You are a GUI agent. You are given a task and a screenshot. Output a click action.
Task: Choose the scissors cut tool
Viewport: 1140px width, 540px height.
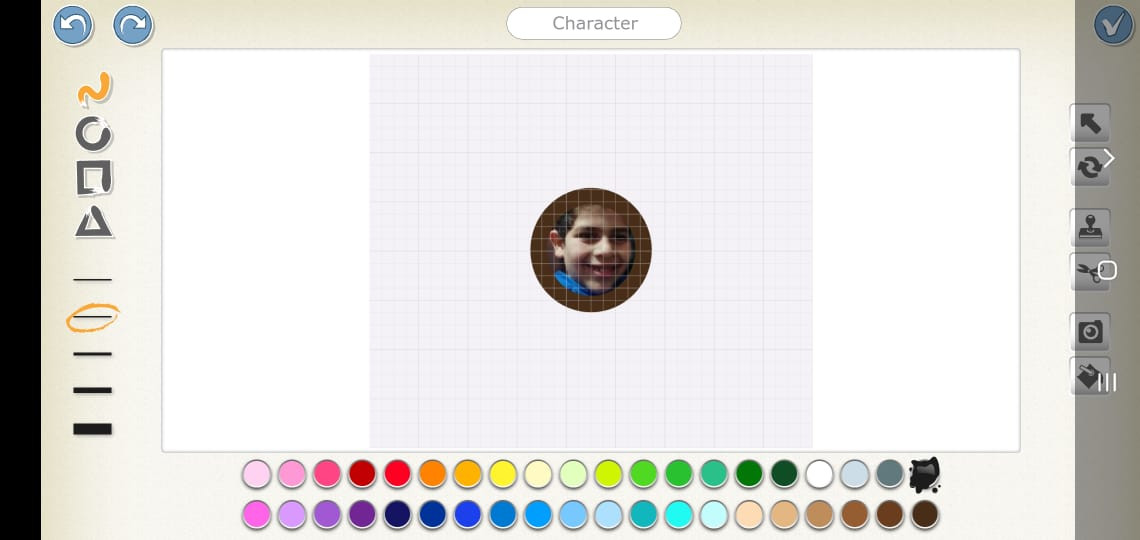pyautogui.click(x=1090, y=273)
